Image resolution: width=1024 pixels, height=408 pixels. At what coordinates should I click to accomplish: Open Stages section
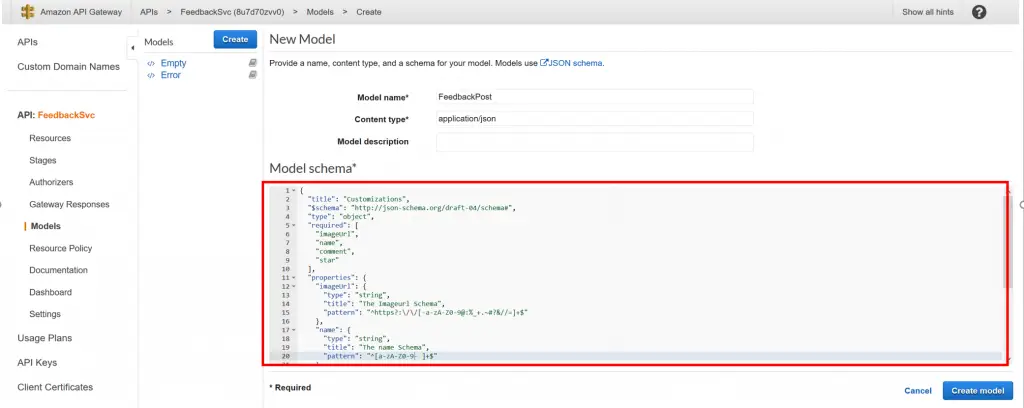[42, 160]
